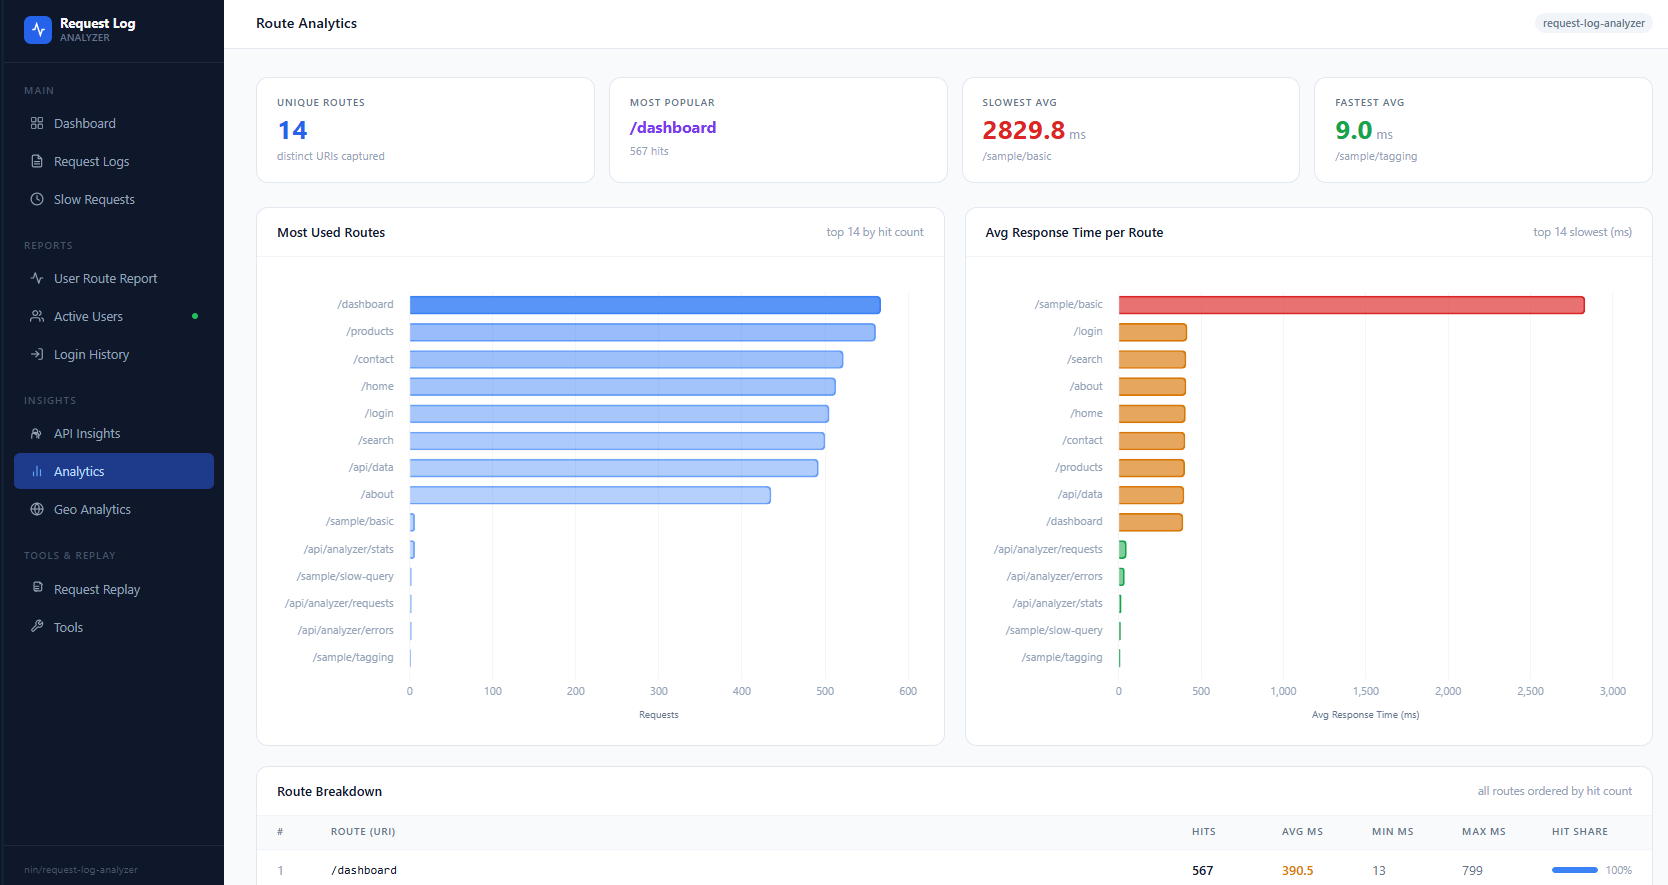Viewport: 1668px width, 885px height.
Task: Click the /products bar in Most Used Routes
Action: [x=643, y=332]
